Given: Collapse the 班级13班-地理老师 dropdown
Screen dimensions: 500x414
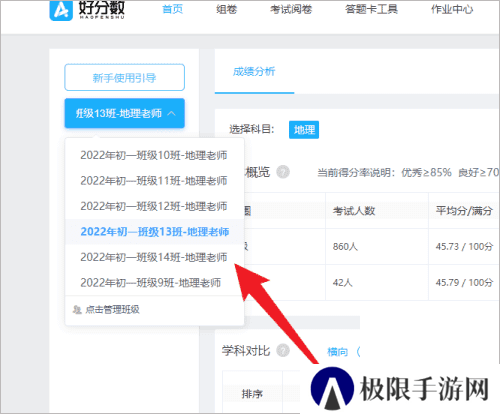Looking at the screenshot, I should 125,113.
